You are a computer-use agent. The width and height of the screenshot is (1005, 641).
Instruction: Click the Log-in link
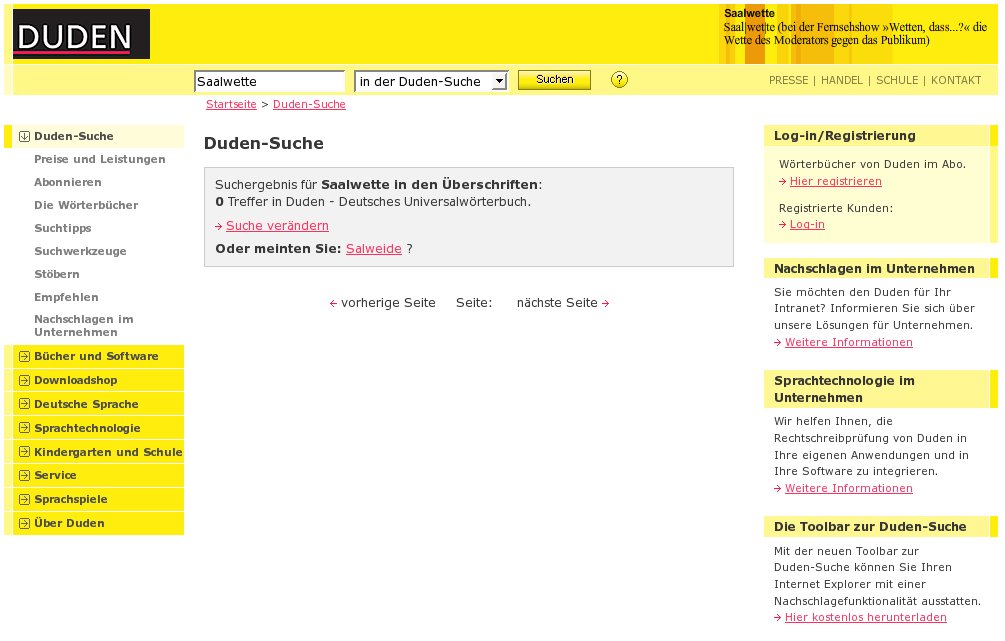pyautogui.click(x=807, y=224)
